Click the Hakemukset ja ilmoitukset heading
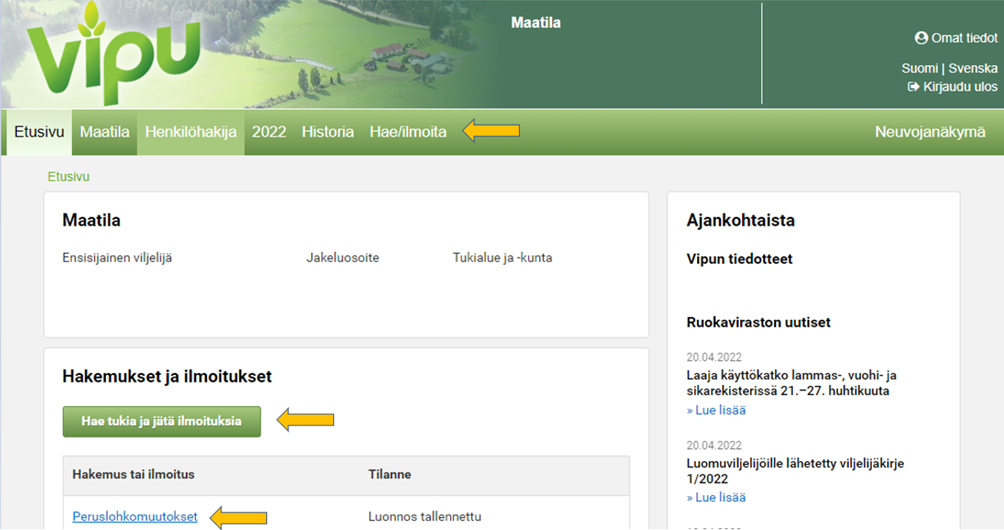 pyautogui.click(x=167, y=376)
